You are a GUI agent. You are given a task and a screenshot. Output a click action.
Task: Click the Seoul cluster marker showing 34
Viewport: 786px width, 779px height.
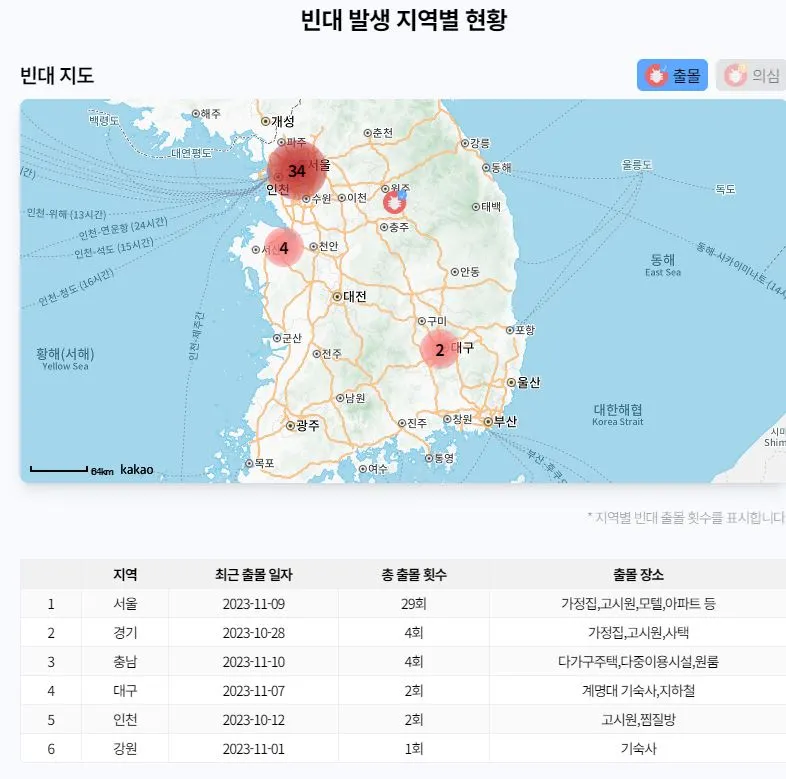297,170
